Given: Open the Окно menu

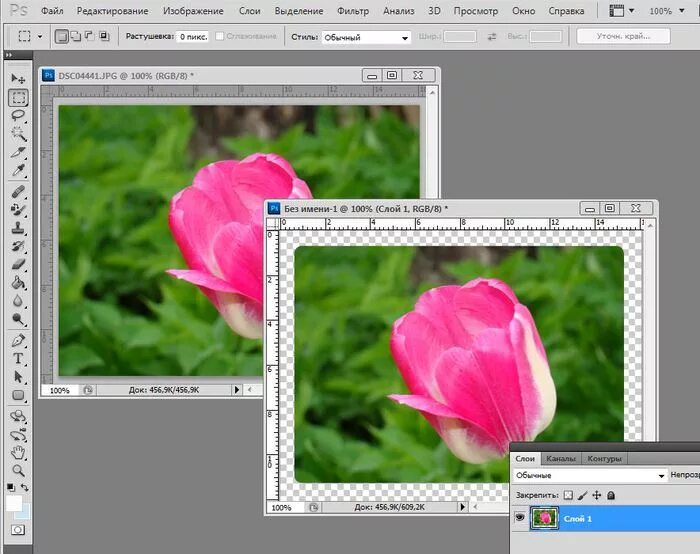Looking at the screenshot, I should pyautogui.click(x=523, y=11).
